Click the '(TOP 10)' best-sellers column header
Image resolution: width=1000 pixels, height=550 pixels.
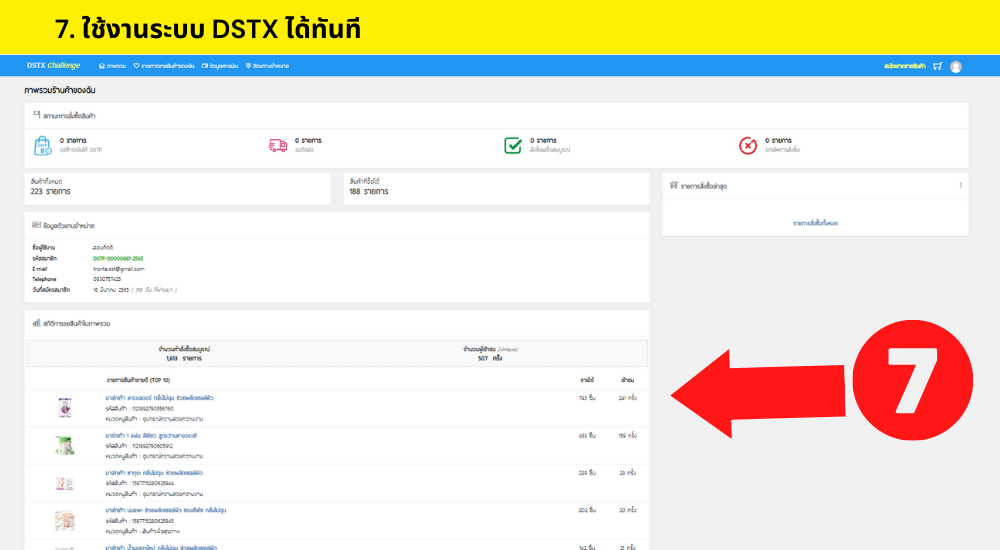pos(160,380)
